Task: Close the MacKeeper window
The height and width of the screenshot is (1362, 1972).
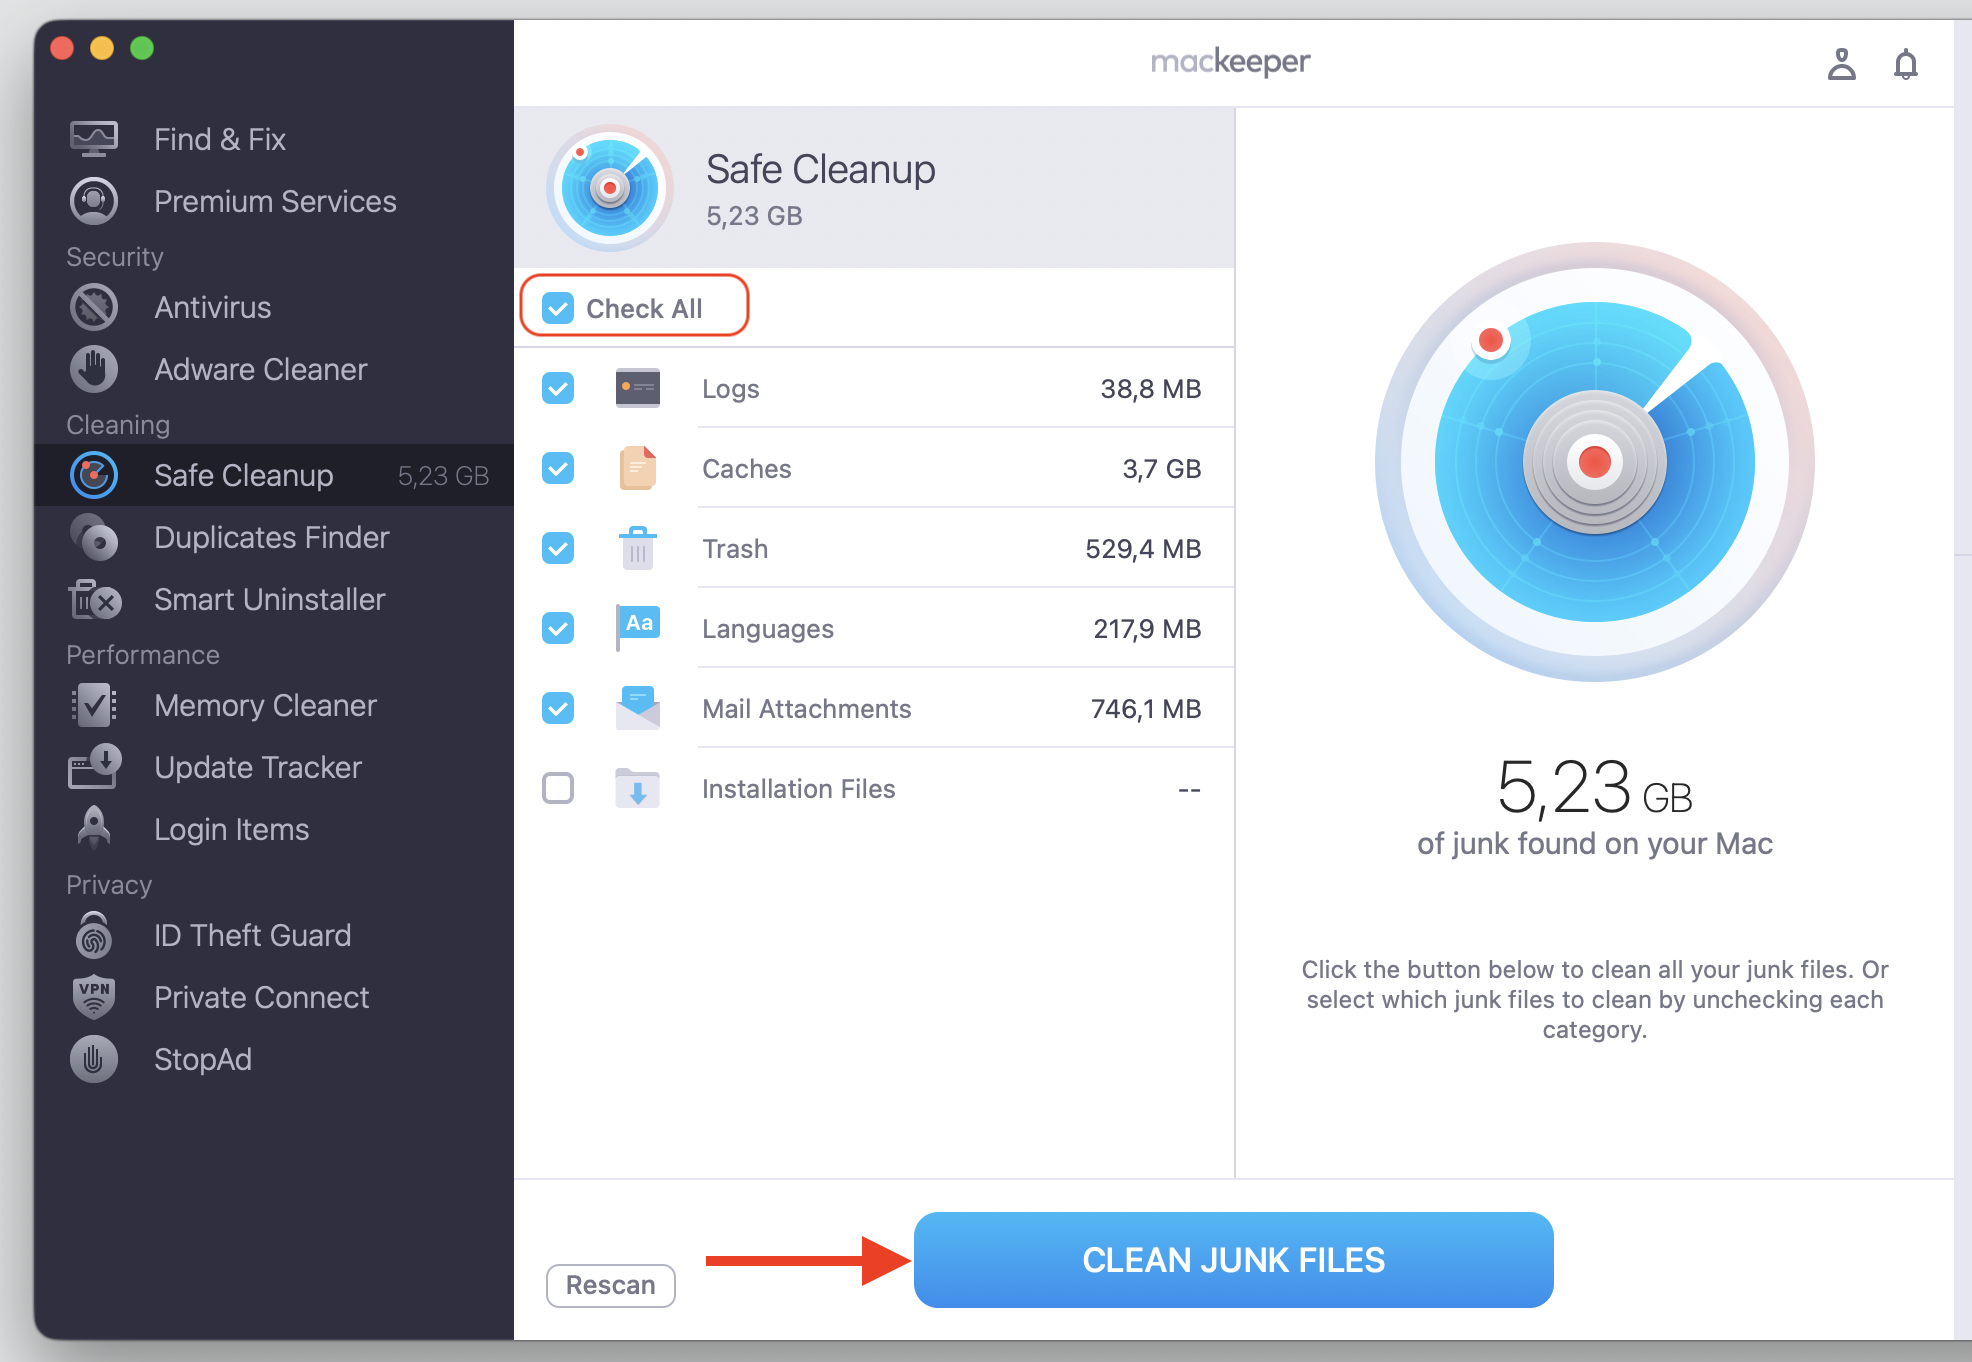Action: pyautogui.click(x=62, y=47)
